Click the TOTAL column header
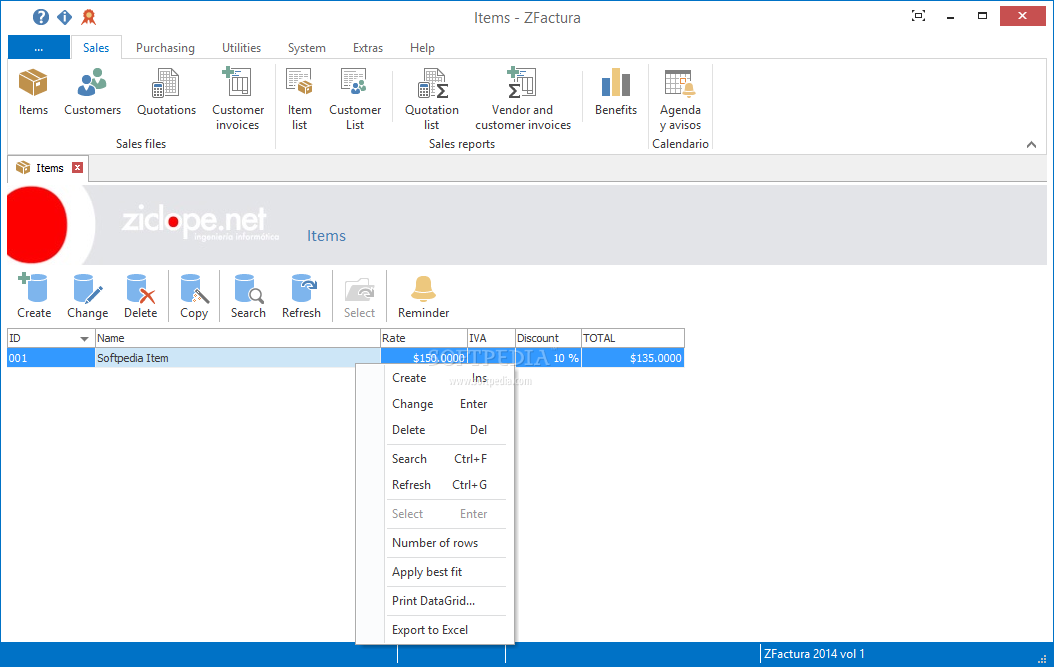The height and width of the screenshot is (667, 1054). [x=633, y=338]
